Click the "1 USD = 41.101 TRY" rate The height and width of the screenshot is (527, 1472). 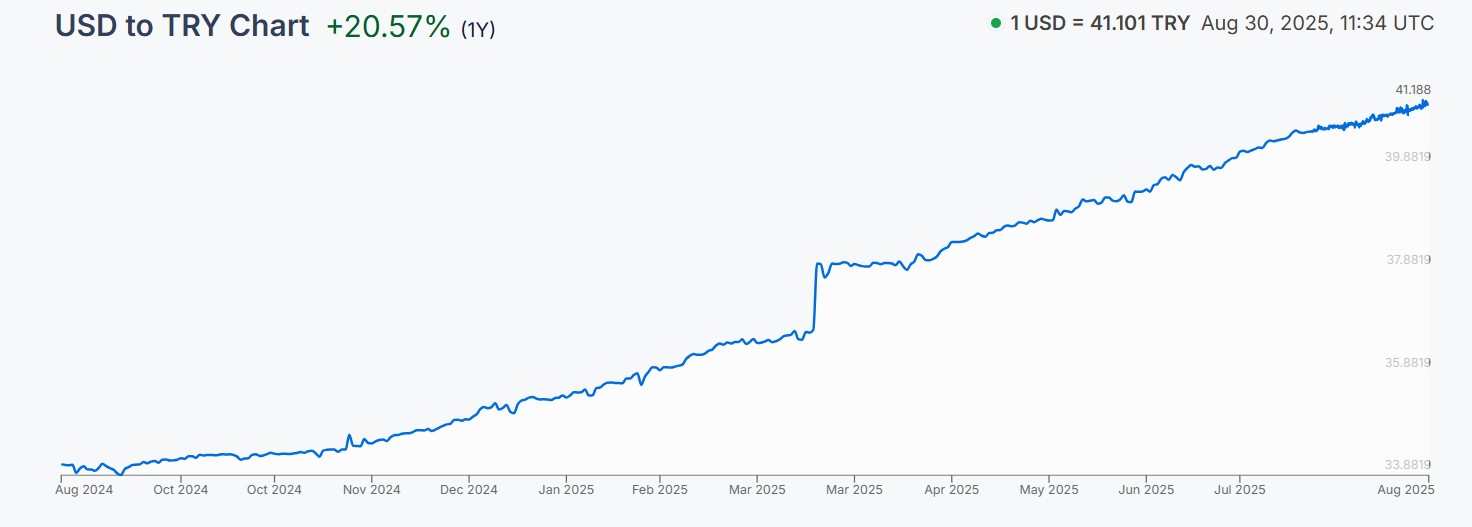tap(1100, 23)
